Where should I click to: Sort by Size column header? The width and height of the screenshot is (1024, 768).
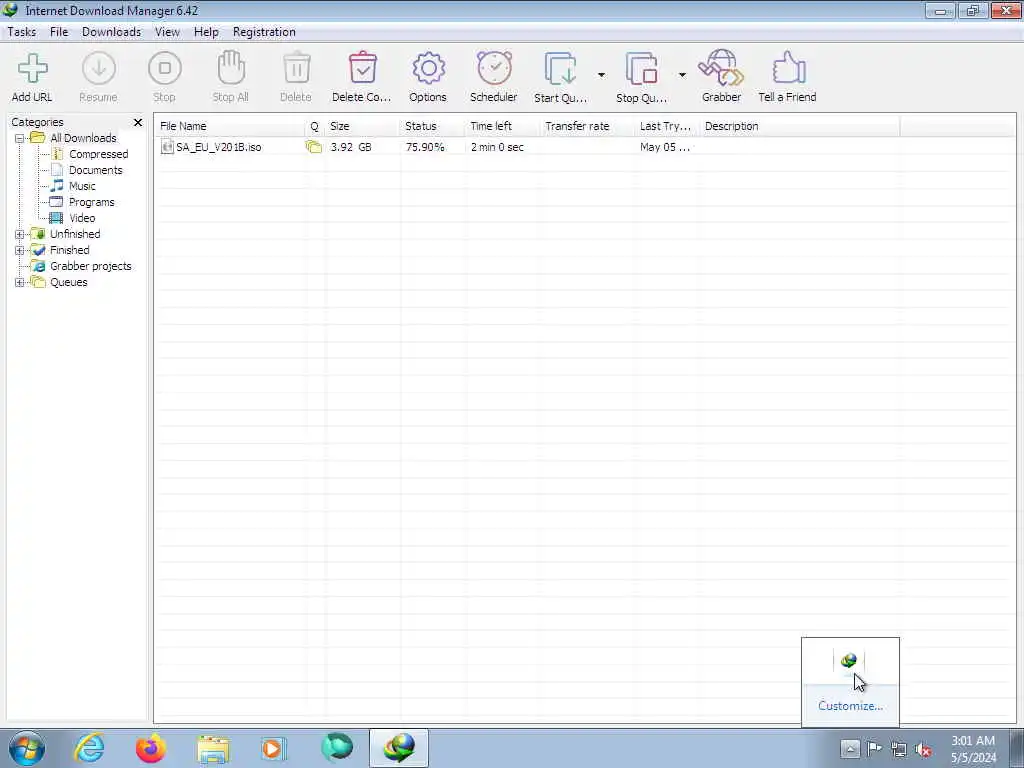point(362,126)
